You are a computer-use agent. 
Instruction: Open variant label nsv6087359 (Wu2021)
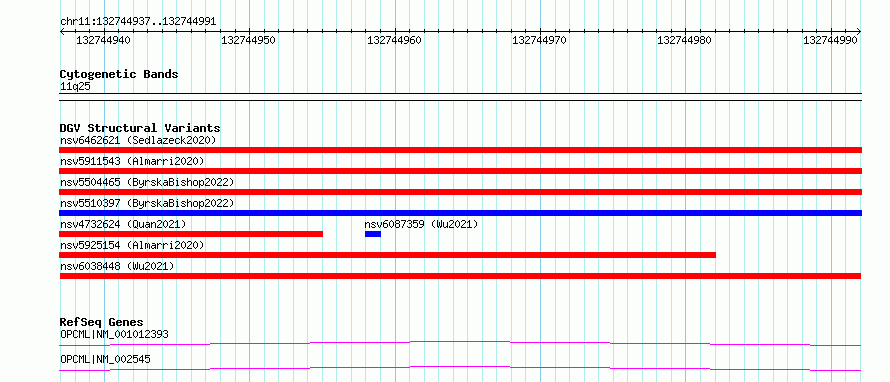pos(421,224)
